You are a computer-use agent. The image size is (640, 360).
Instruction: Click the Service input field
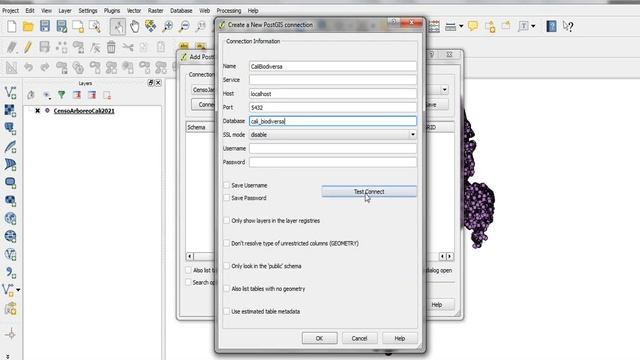coord(333,80)
